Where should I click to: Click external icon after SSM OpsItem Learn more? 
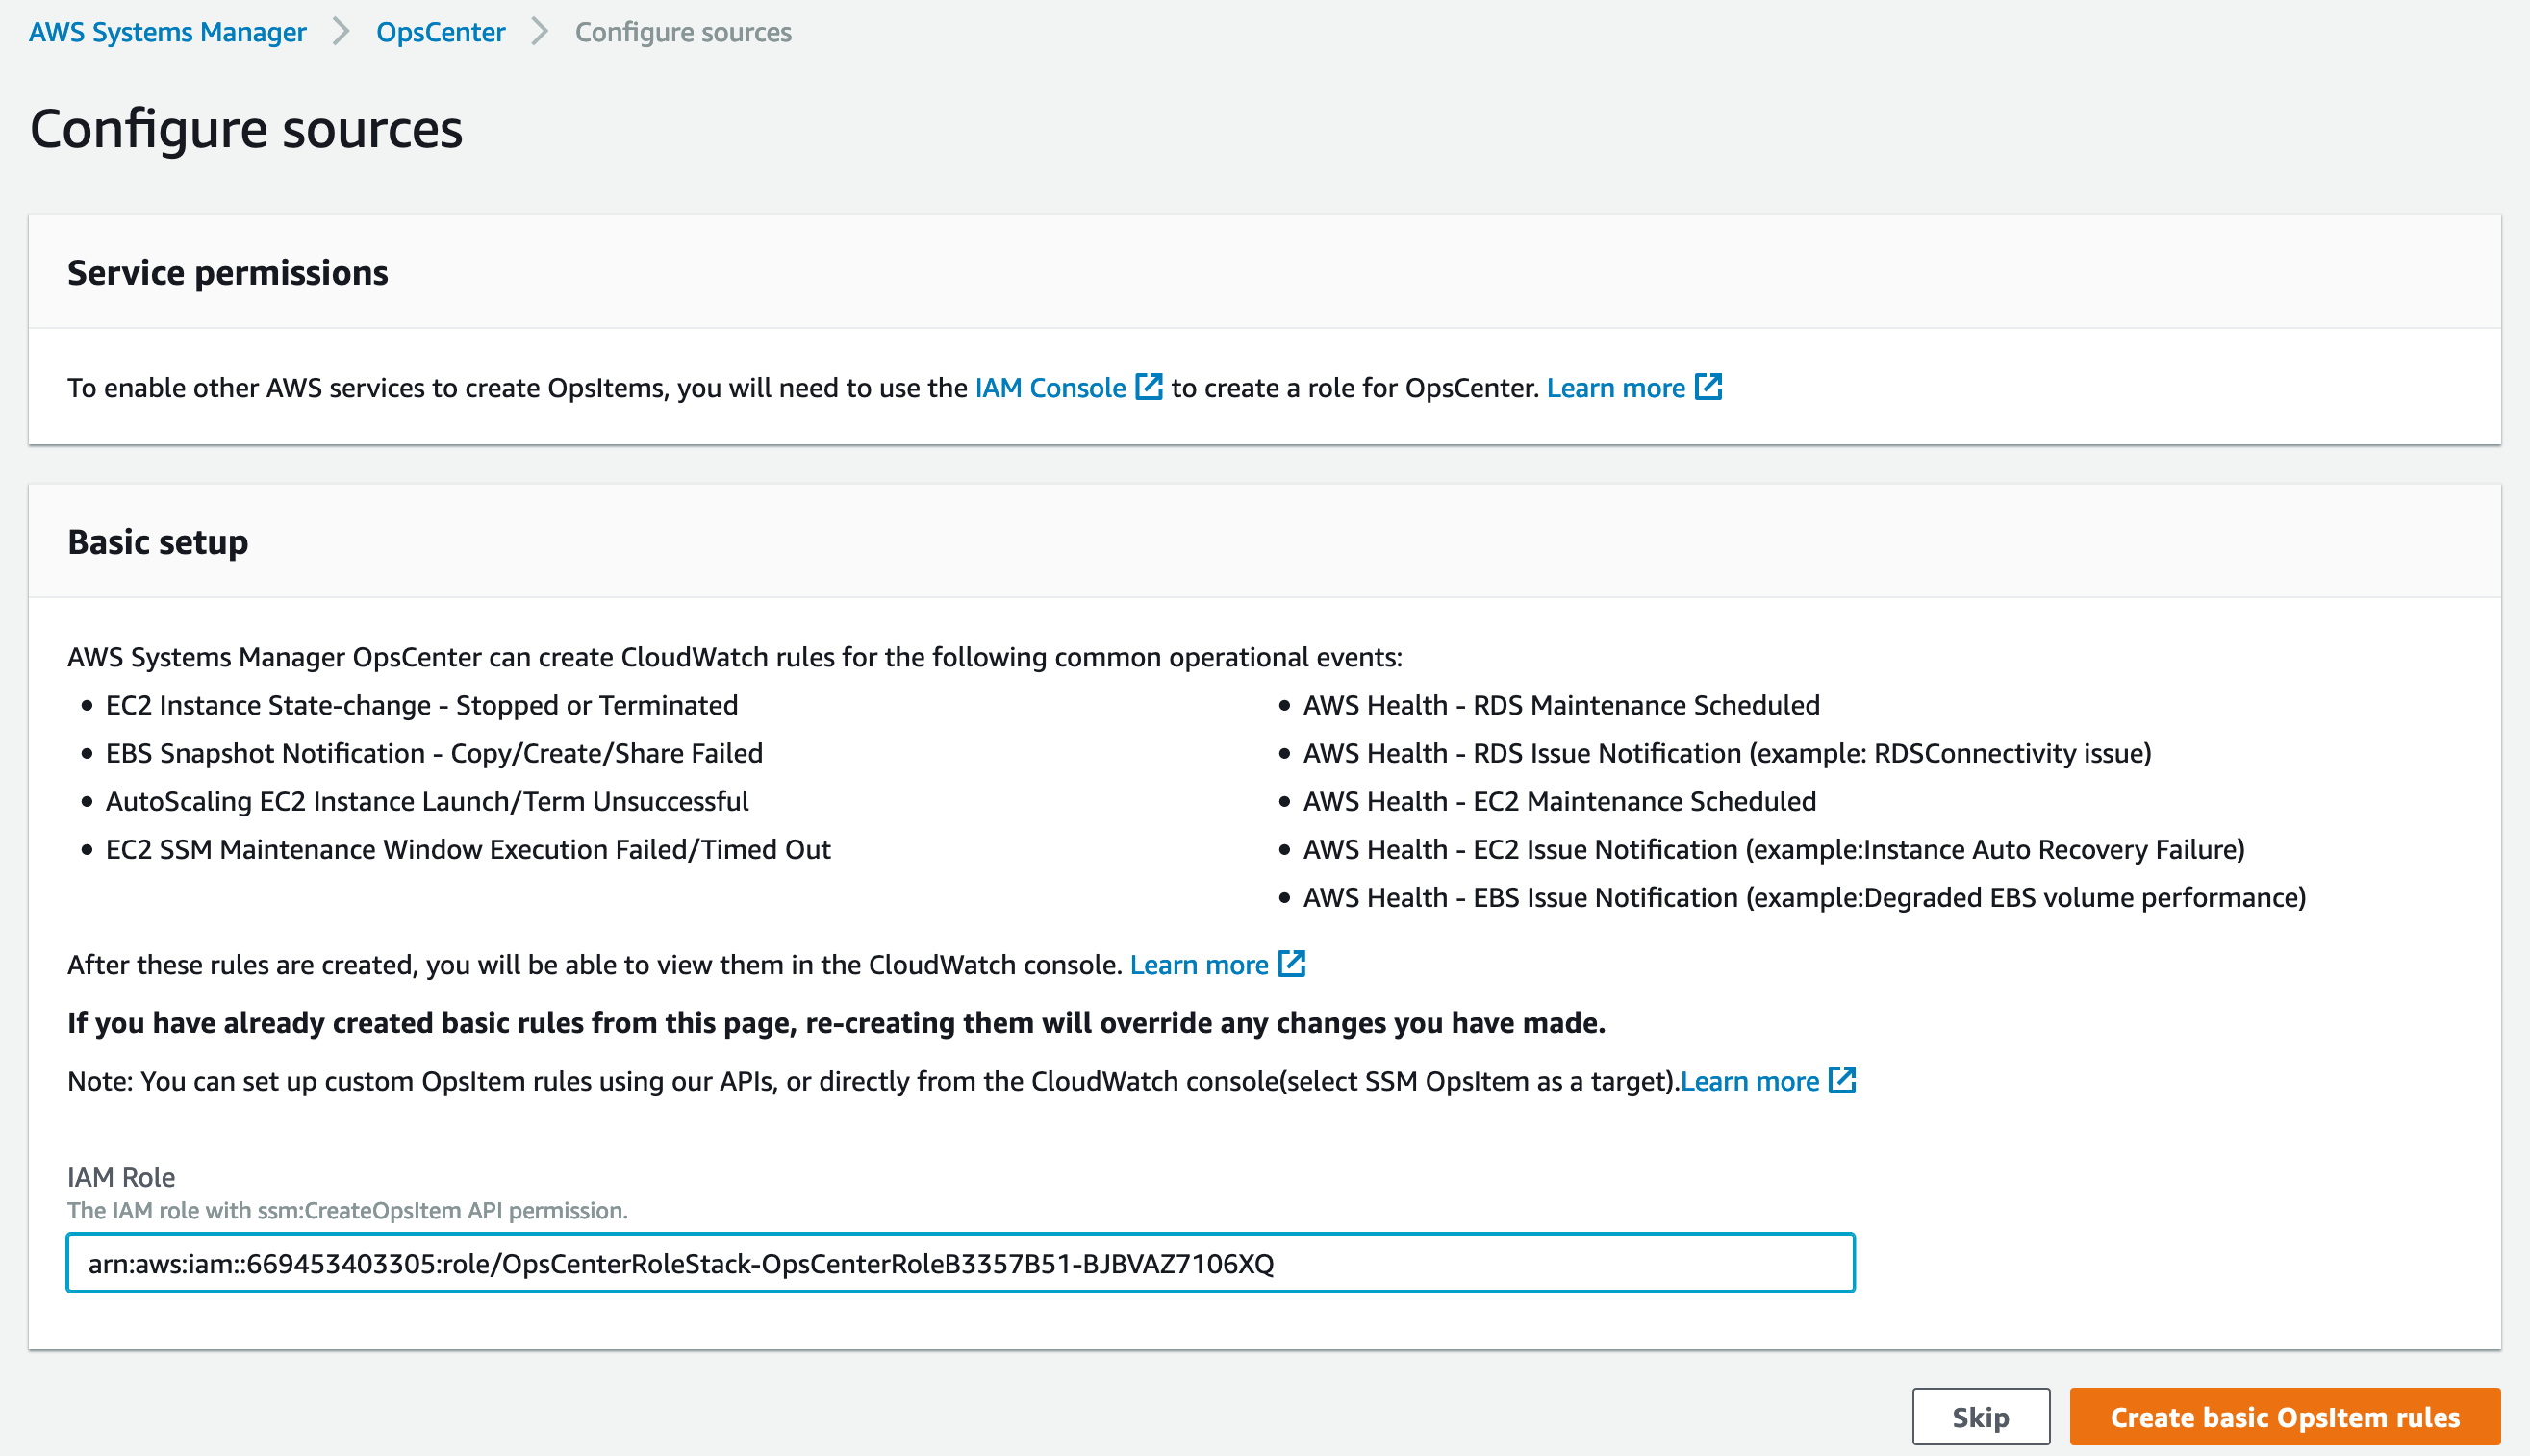[1842, 1080]
